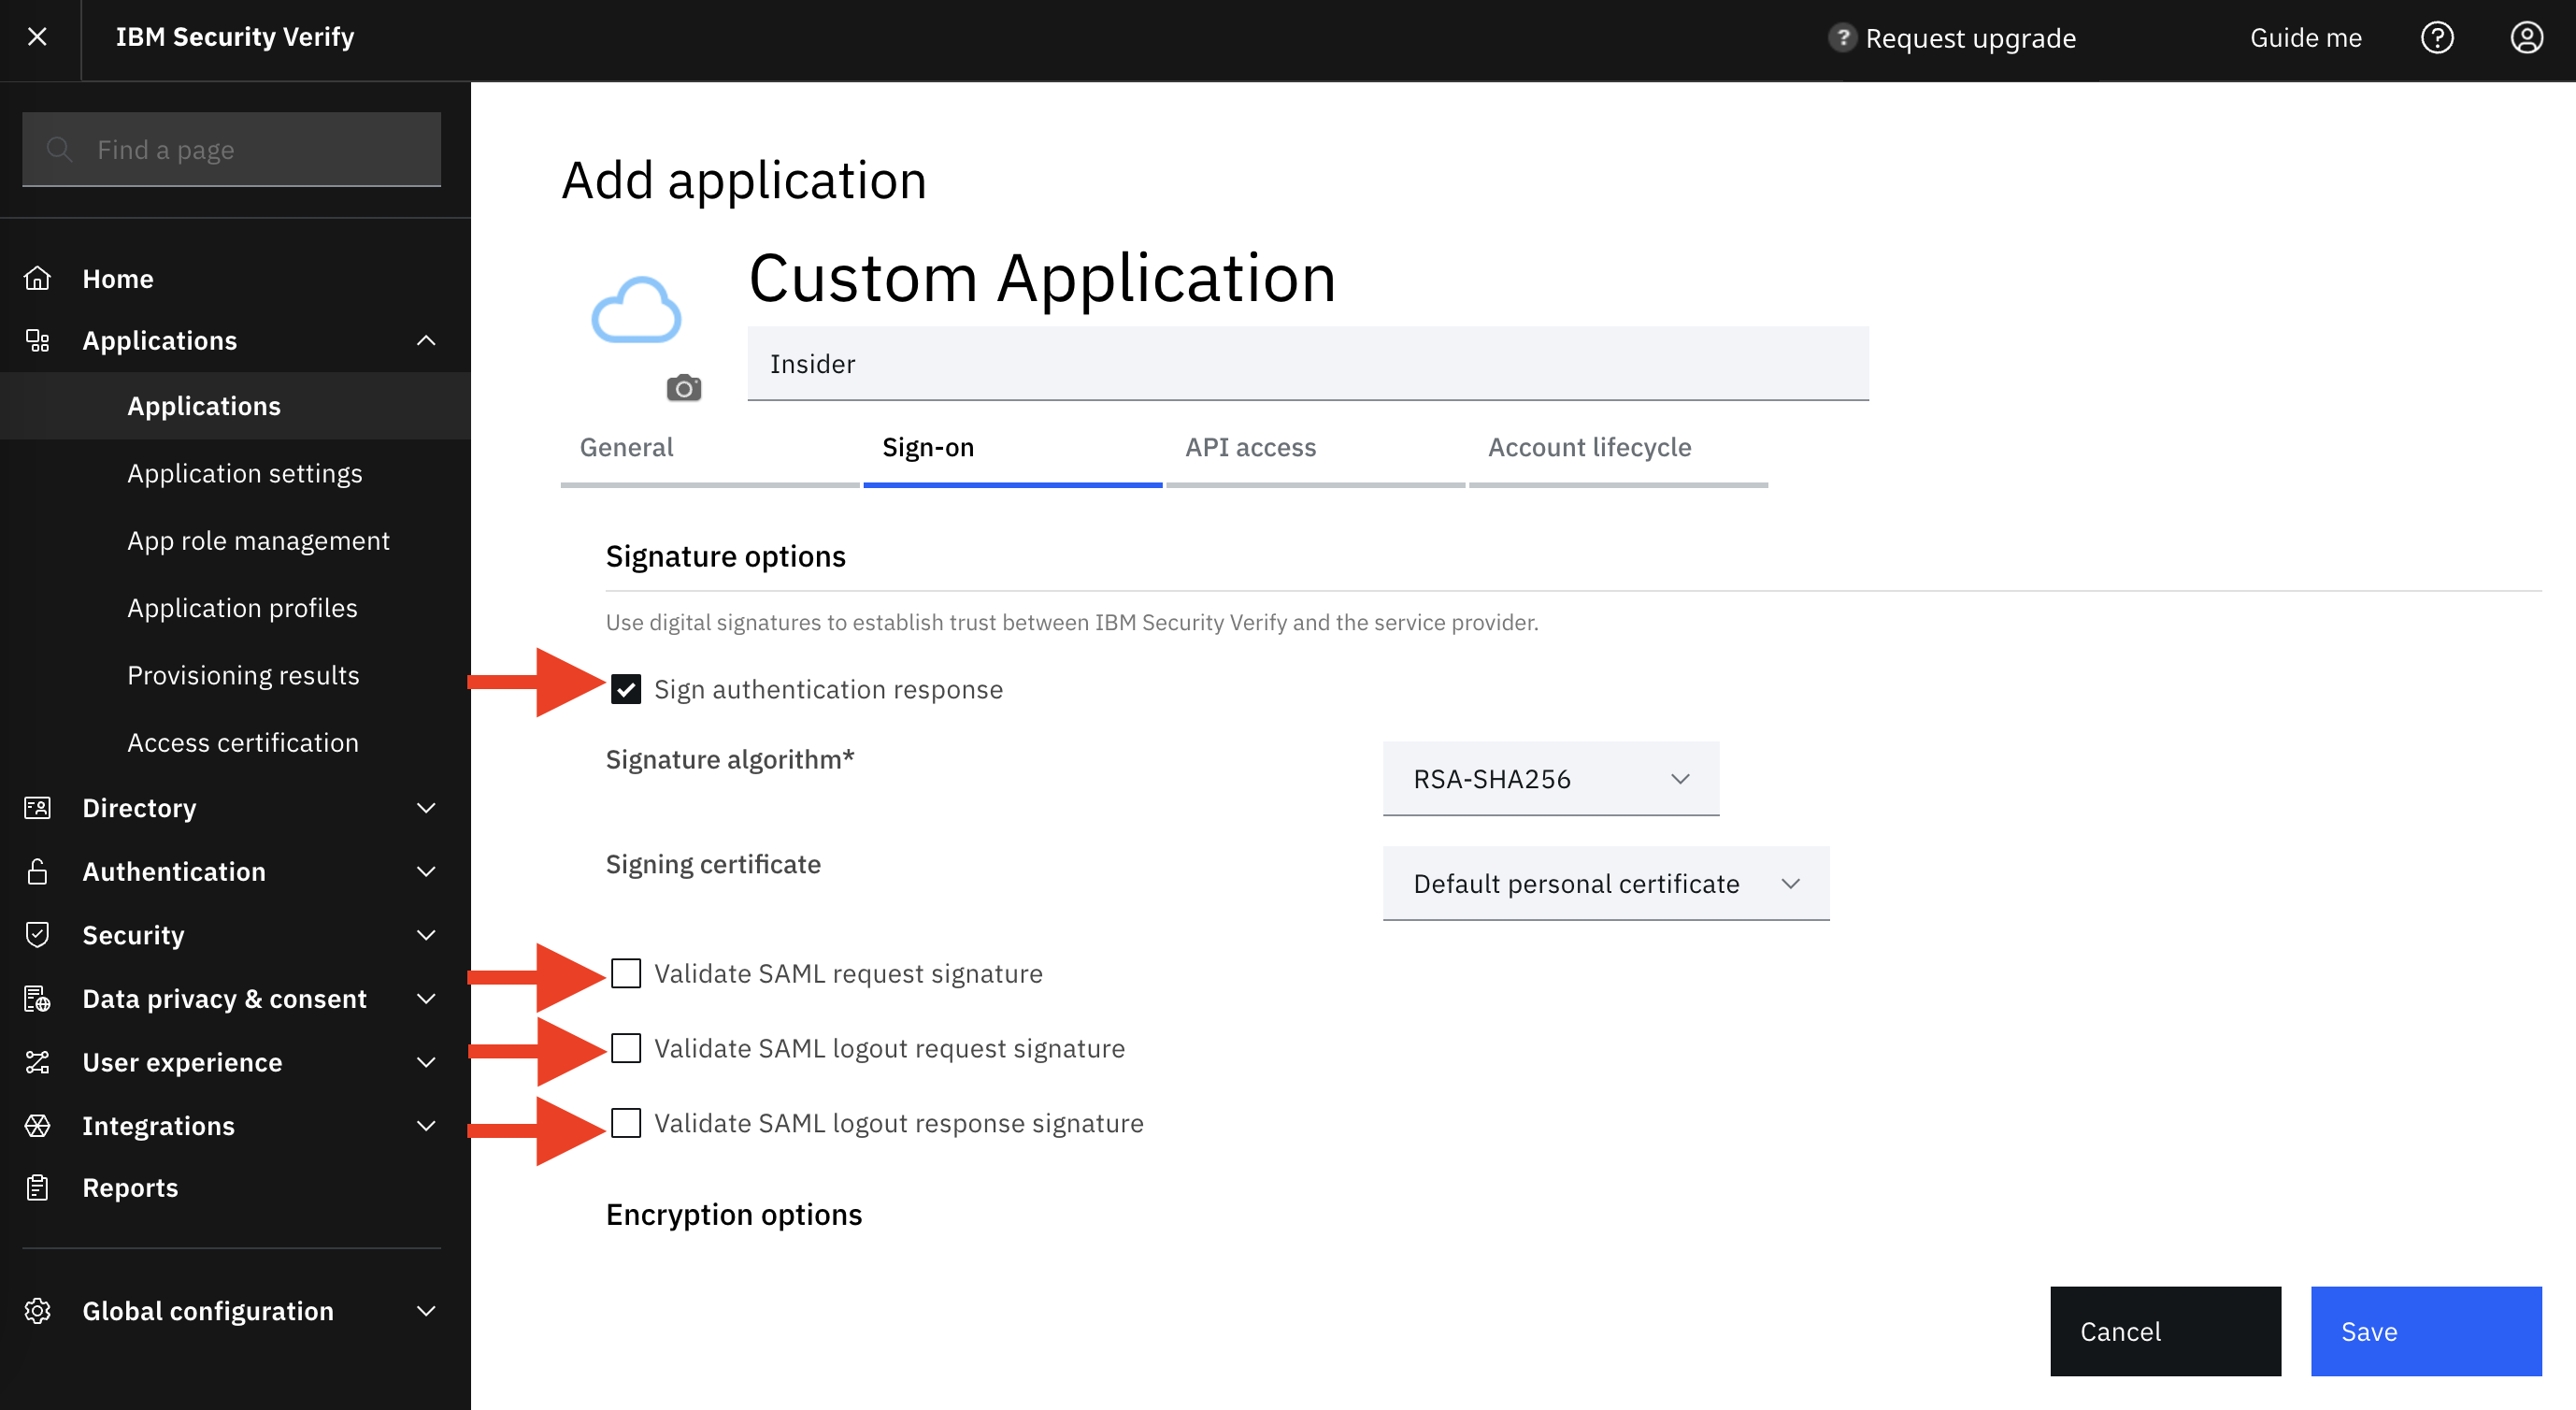Viewport: 2576px width, 1410px height.
Task: Open the Default personal certificate dropdown
Action: coord(1606,883)
